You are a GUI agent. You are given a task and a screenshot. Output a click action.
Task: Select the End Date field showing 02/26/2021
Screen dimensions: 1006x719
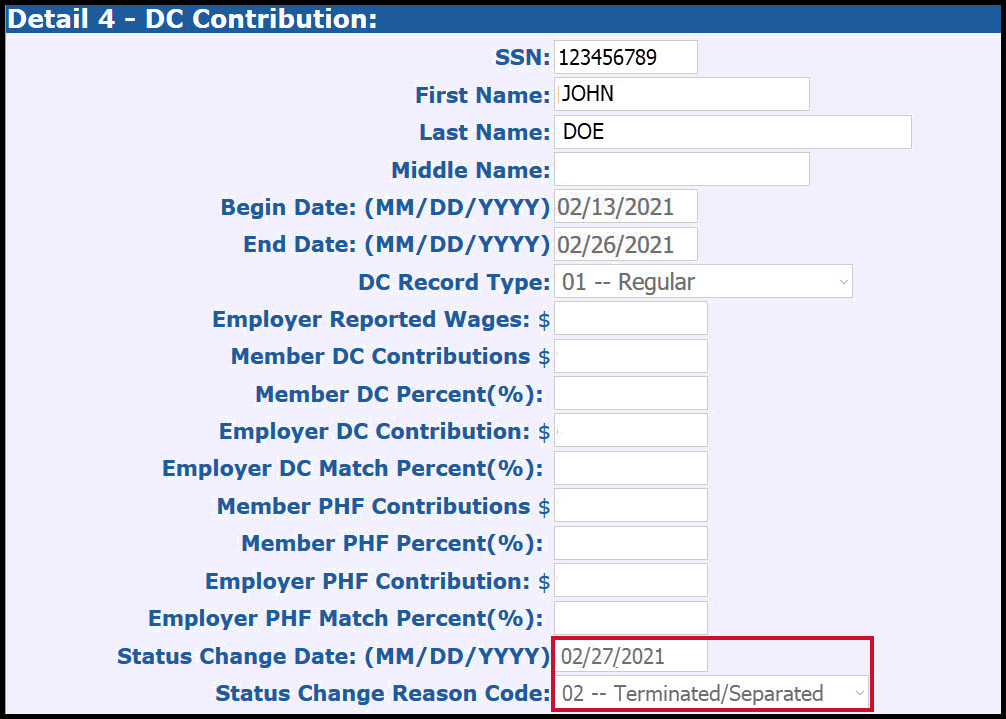coord(625,243)
